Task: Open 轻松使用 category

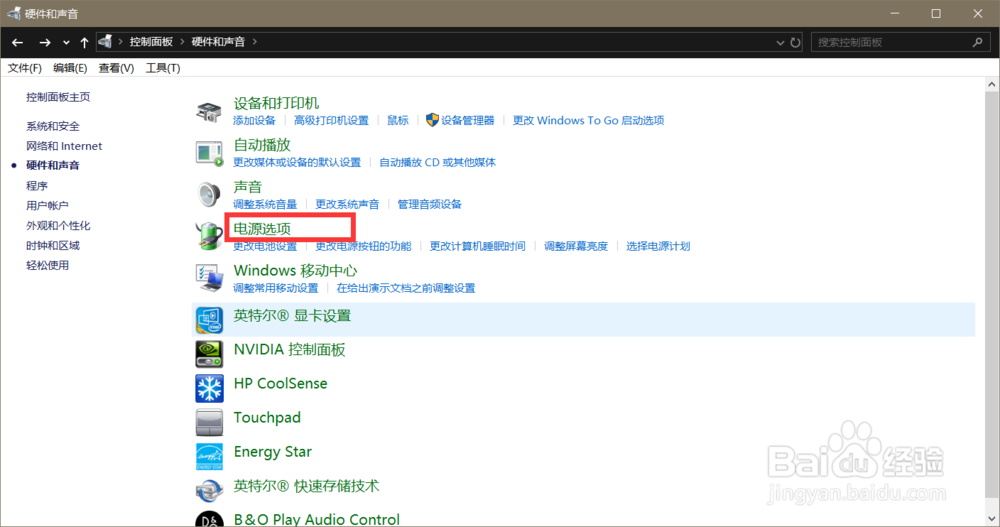Action: 47,265
